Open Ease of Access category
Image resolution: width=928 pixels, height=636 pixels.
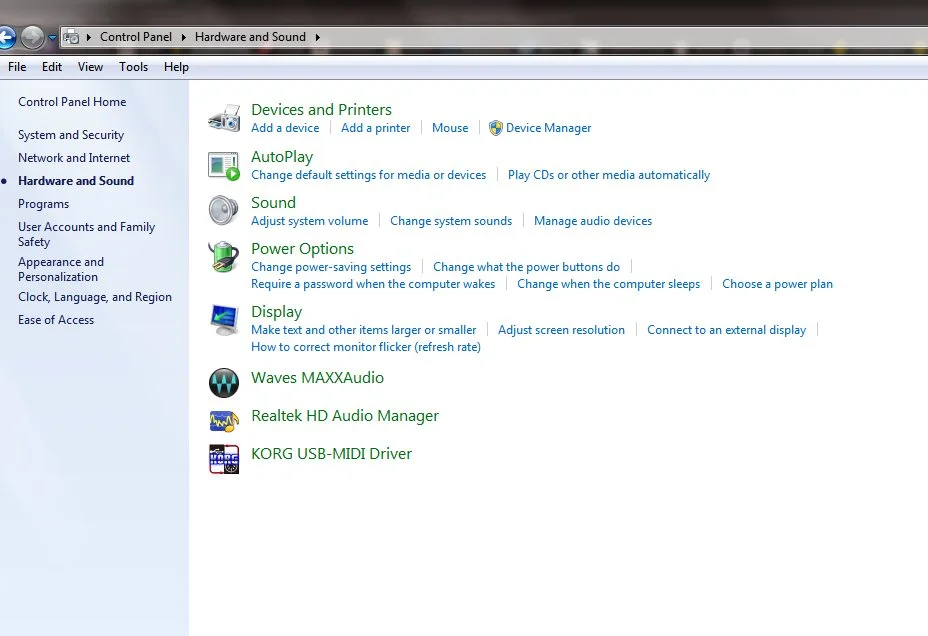(x=56, y=320)
